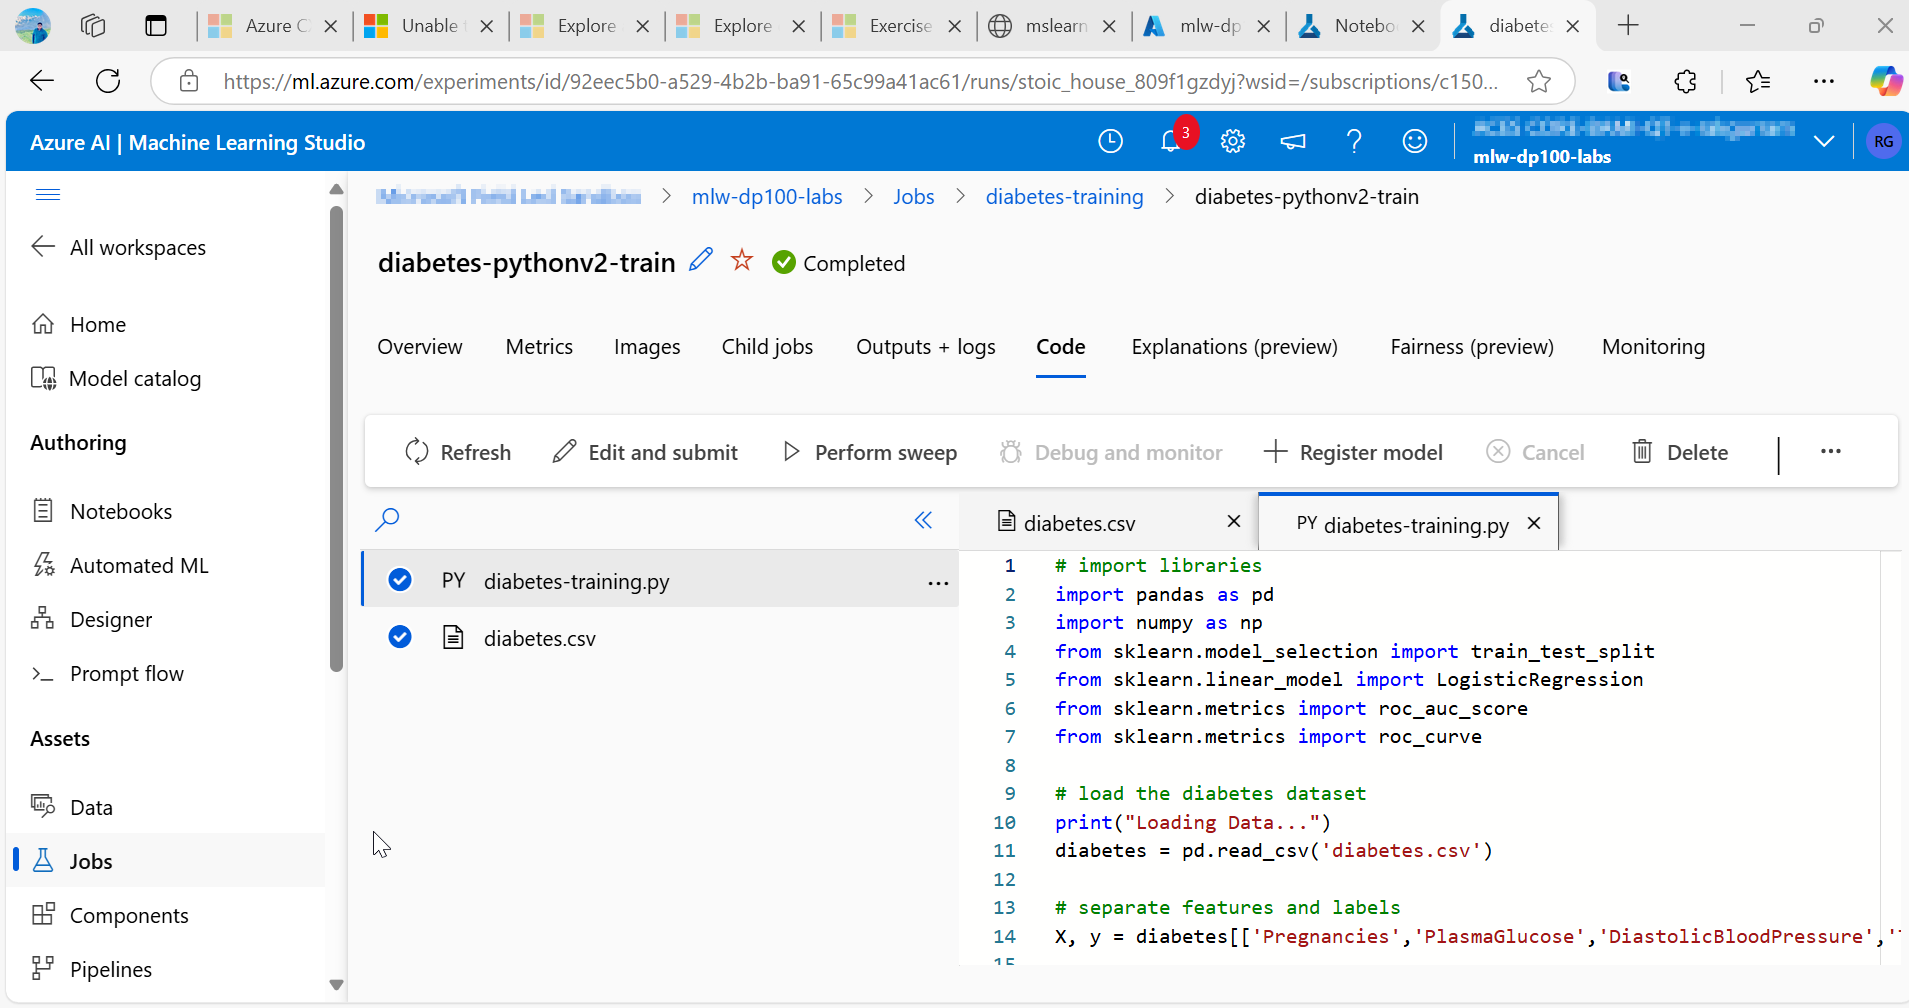Expand the workspace selector dropdown chevron
The image size is (1909, 1008).
1823,141
